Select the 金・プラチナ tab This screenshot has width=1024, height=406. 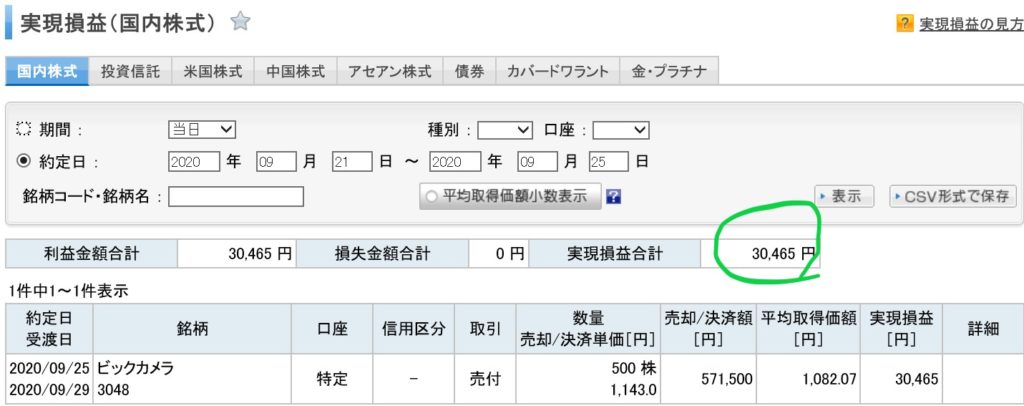coord(669,72)
